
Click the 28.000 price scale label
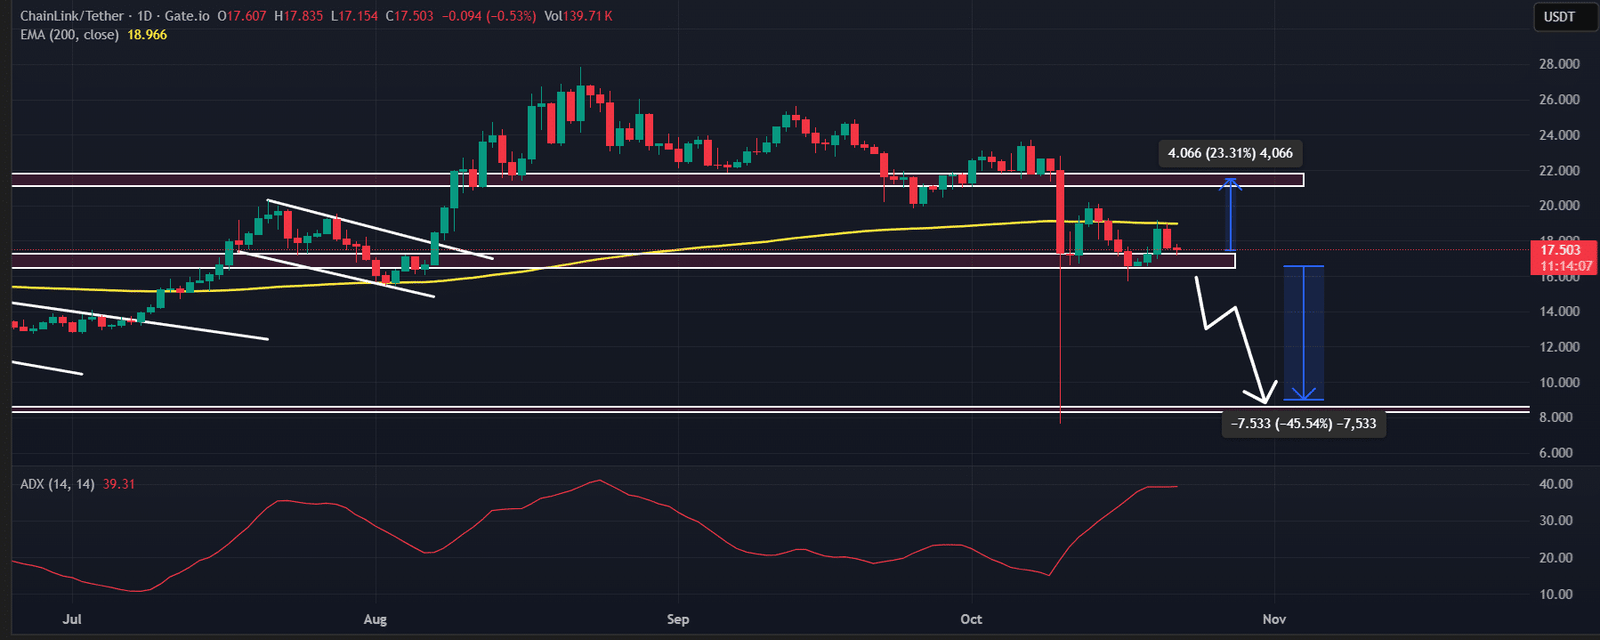tap(1559, 64)
